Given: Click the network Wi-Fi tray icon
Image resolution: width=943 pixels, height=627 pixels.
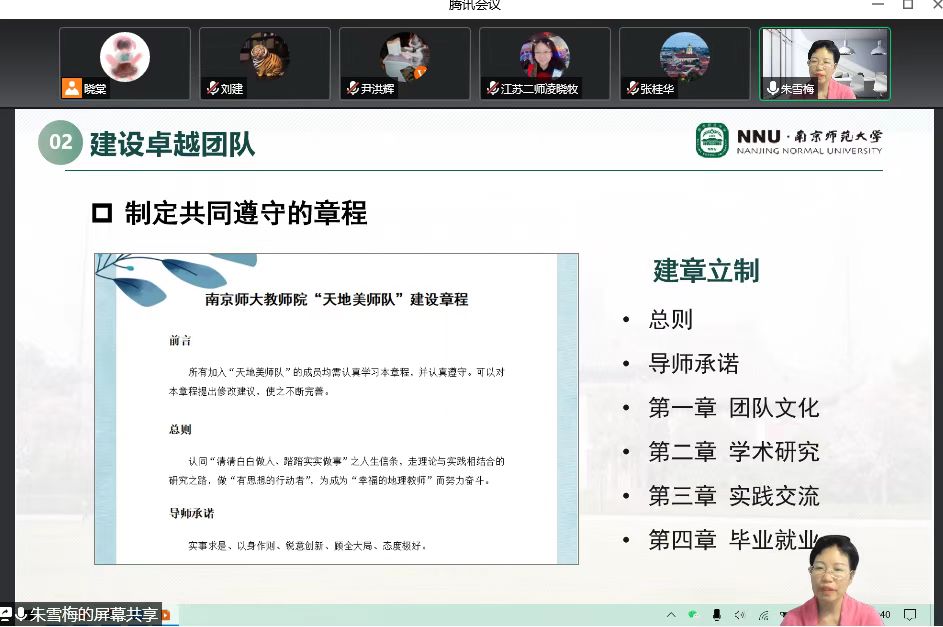Looking at the screenshot, I should (x=763, y=614).
